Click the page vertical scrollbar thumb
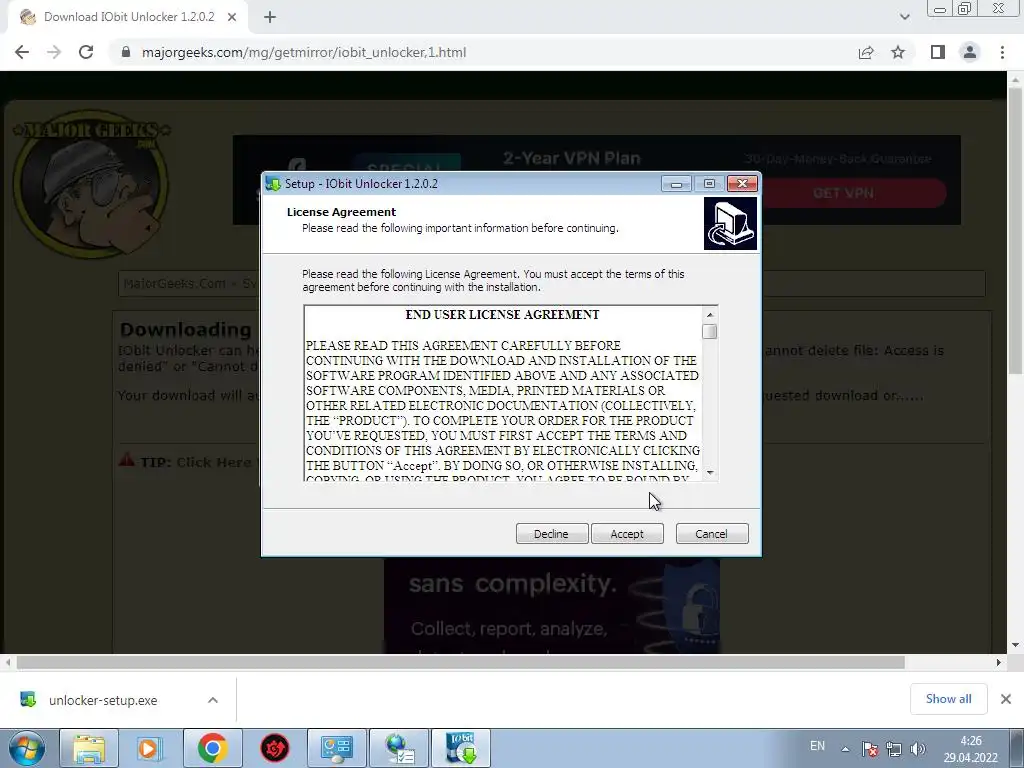This screenshot has width=1024, height=768. [1015, 230]
